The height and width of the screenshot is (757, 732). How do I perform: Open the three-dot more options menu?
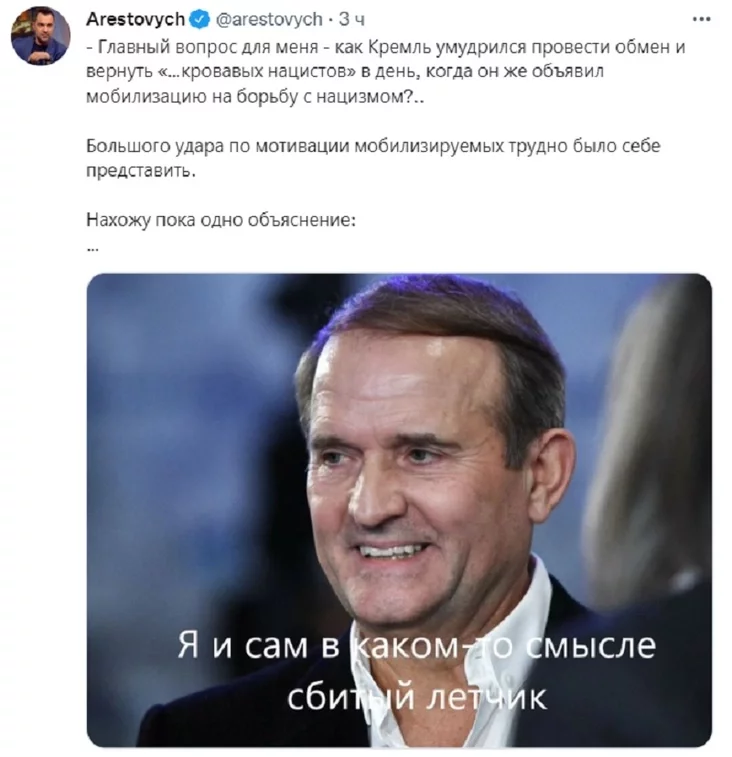coord(702,19)
